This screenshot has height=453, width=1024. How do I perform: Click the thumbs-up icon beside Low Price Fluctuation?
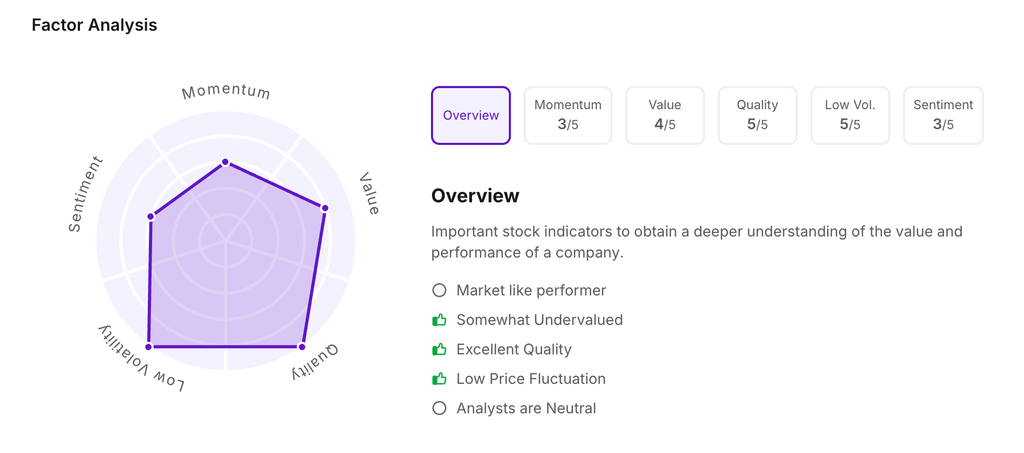(439, 379)
